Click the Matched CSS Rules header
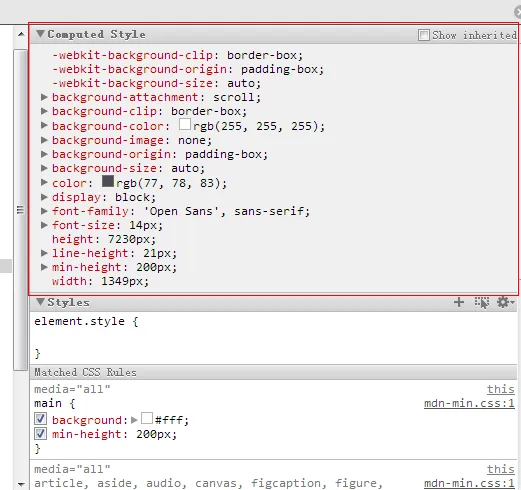This screenshot has height=490, width=521. tap(85, 372)
